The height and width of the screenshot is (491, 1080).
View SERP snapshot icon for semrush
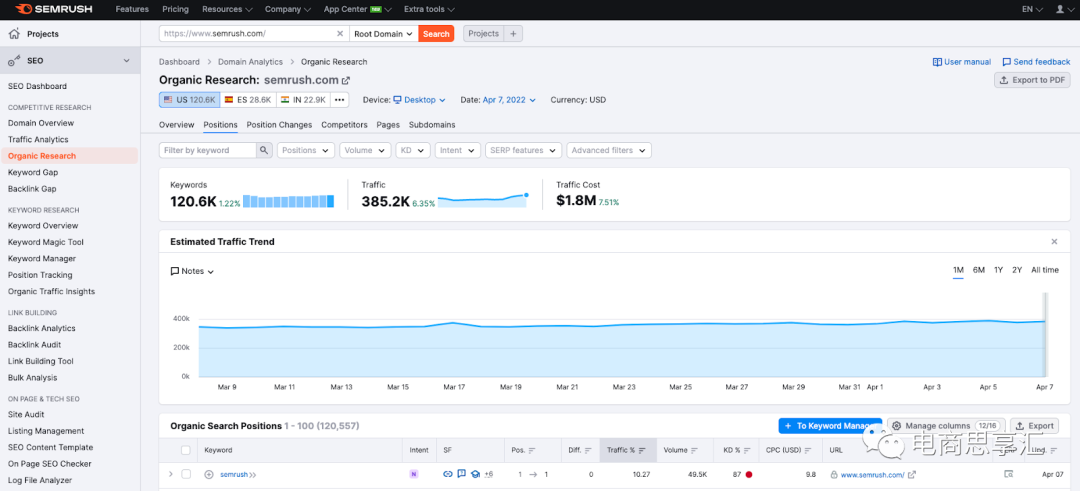coord(1009,474)
